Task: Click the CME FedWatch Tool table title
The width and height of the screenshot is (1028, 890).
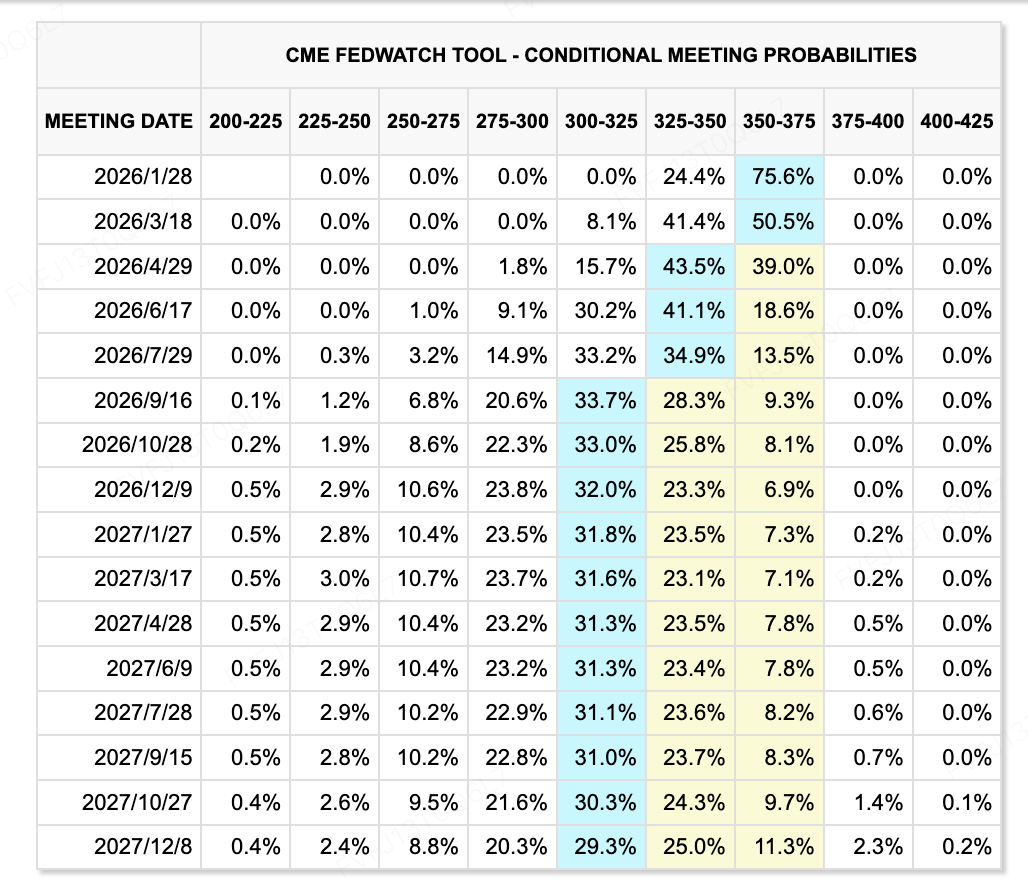Action: click(601, 54)
